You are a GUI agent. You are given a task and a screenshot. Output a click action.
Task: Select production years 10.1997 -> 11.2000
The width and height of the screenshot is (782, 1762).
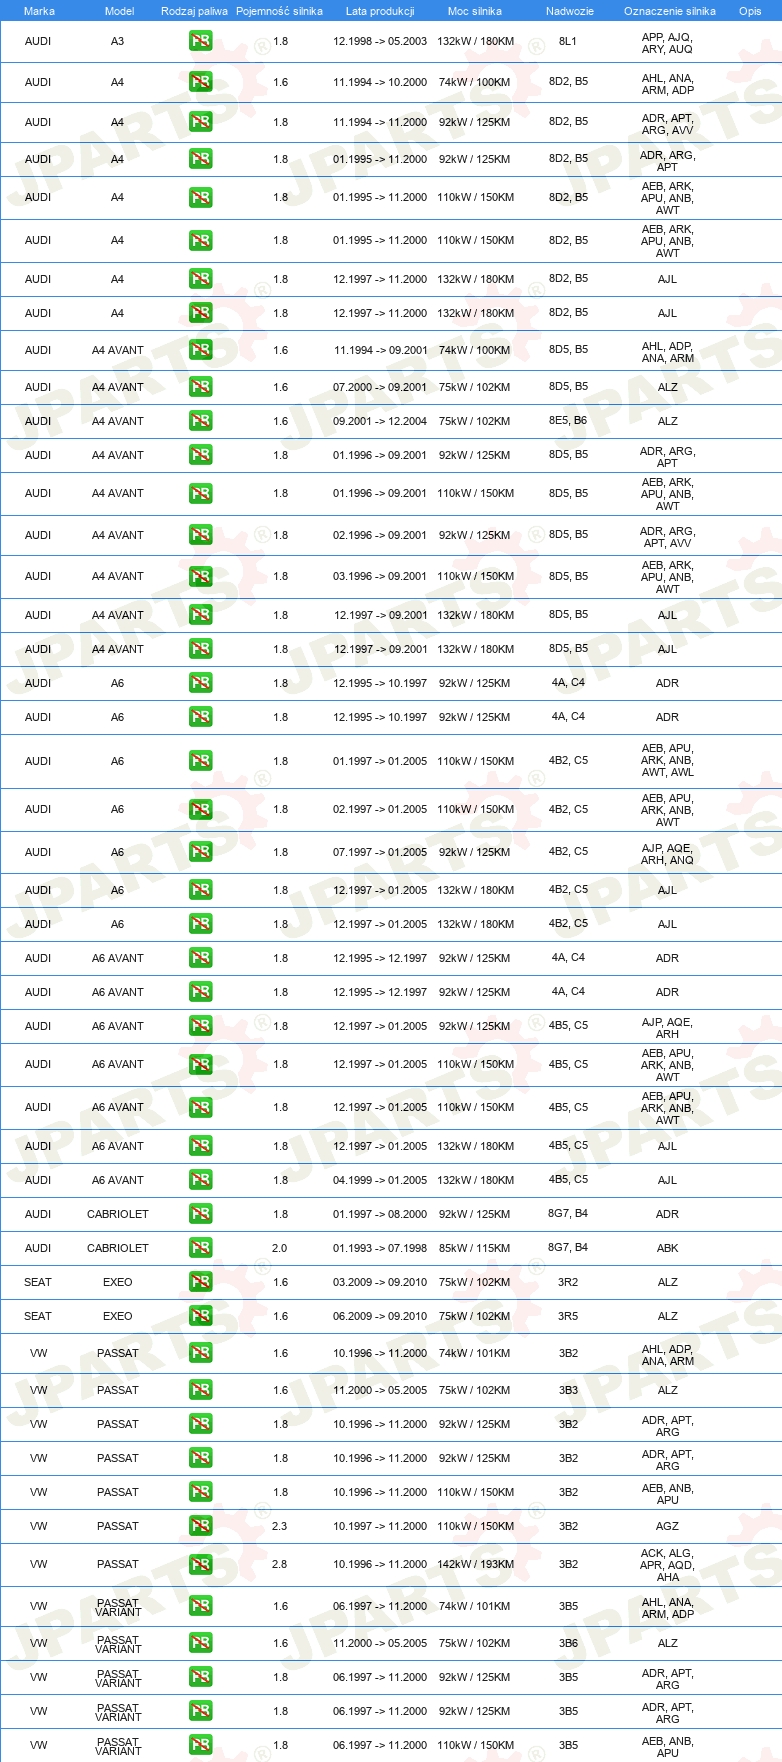(x=380, y=1526)
